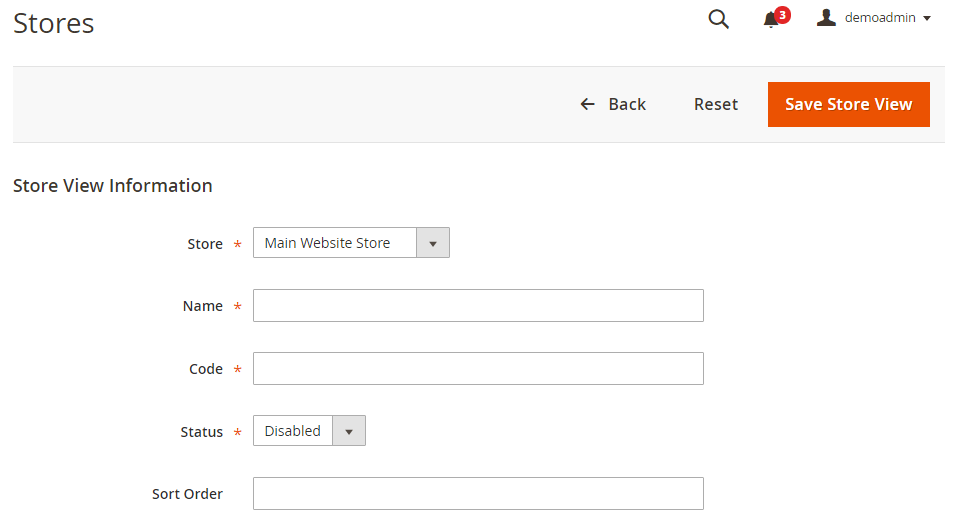Click the Store View Information heading

113,185
